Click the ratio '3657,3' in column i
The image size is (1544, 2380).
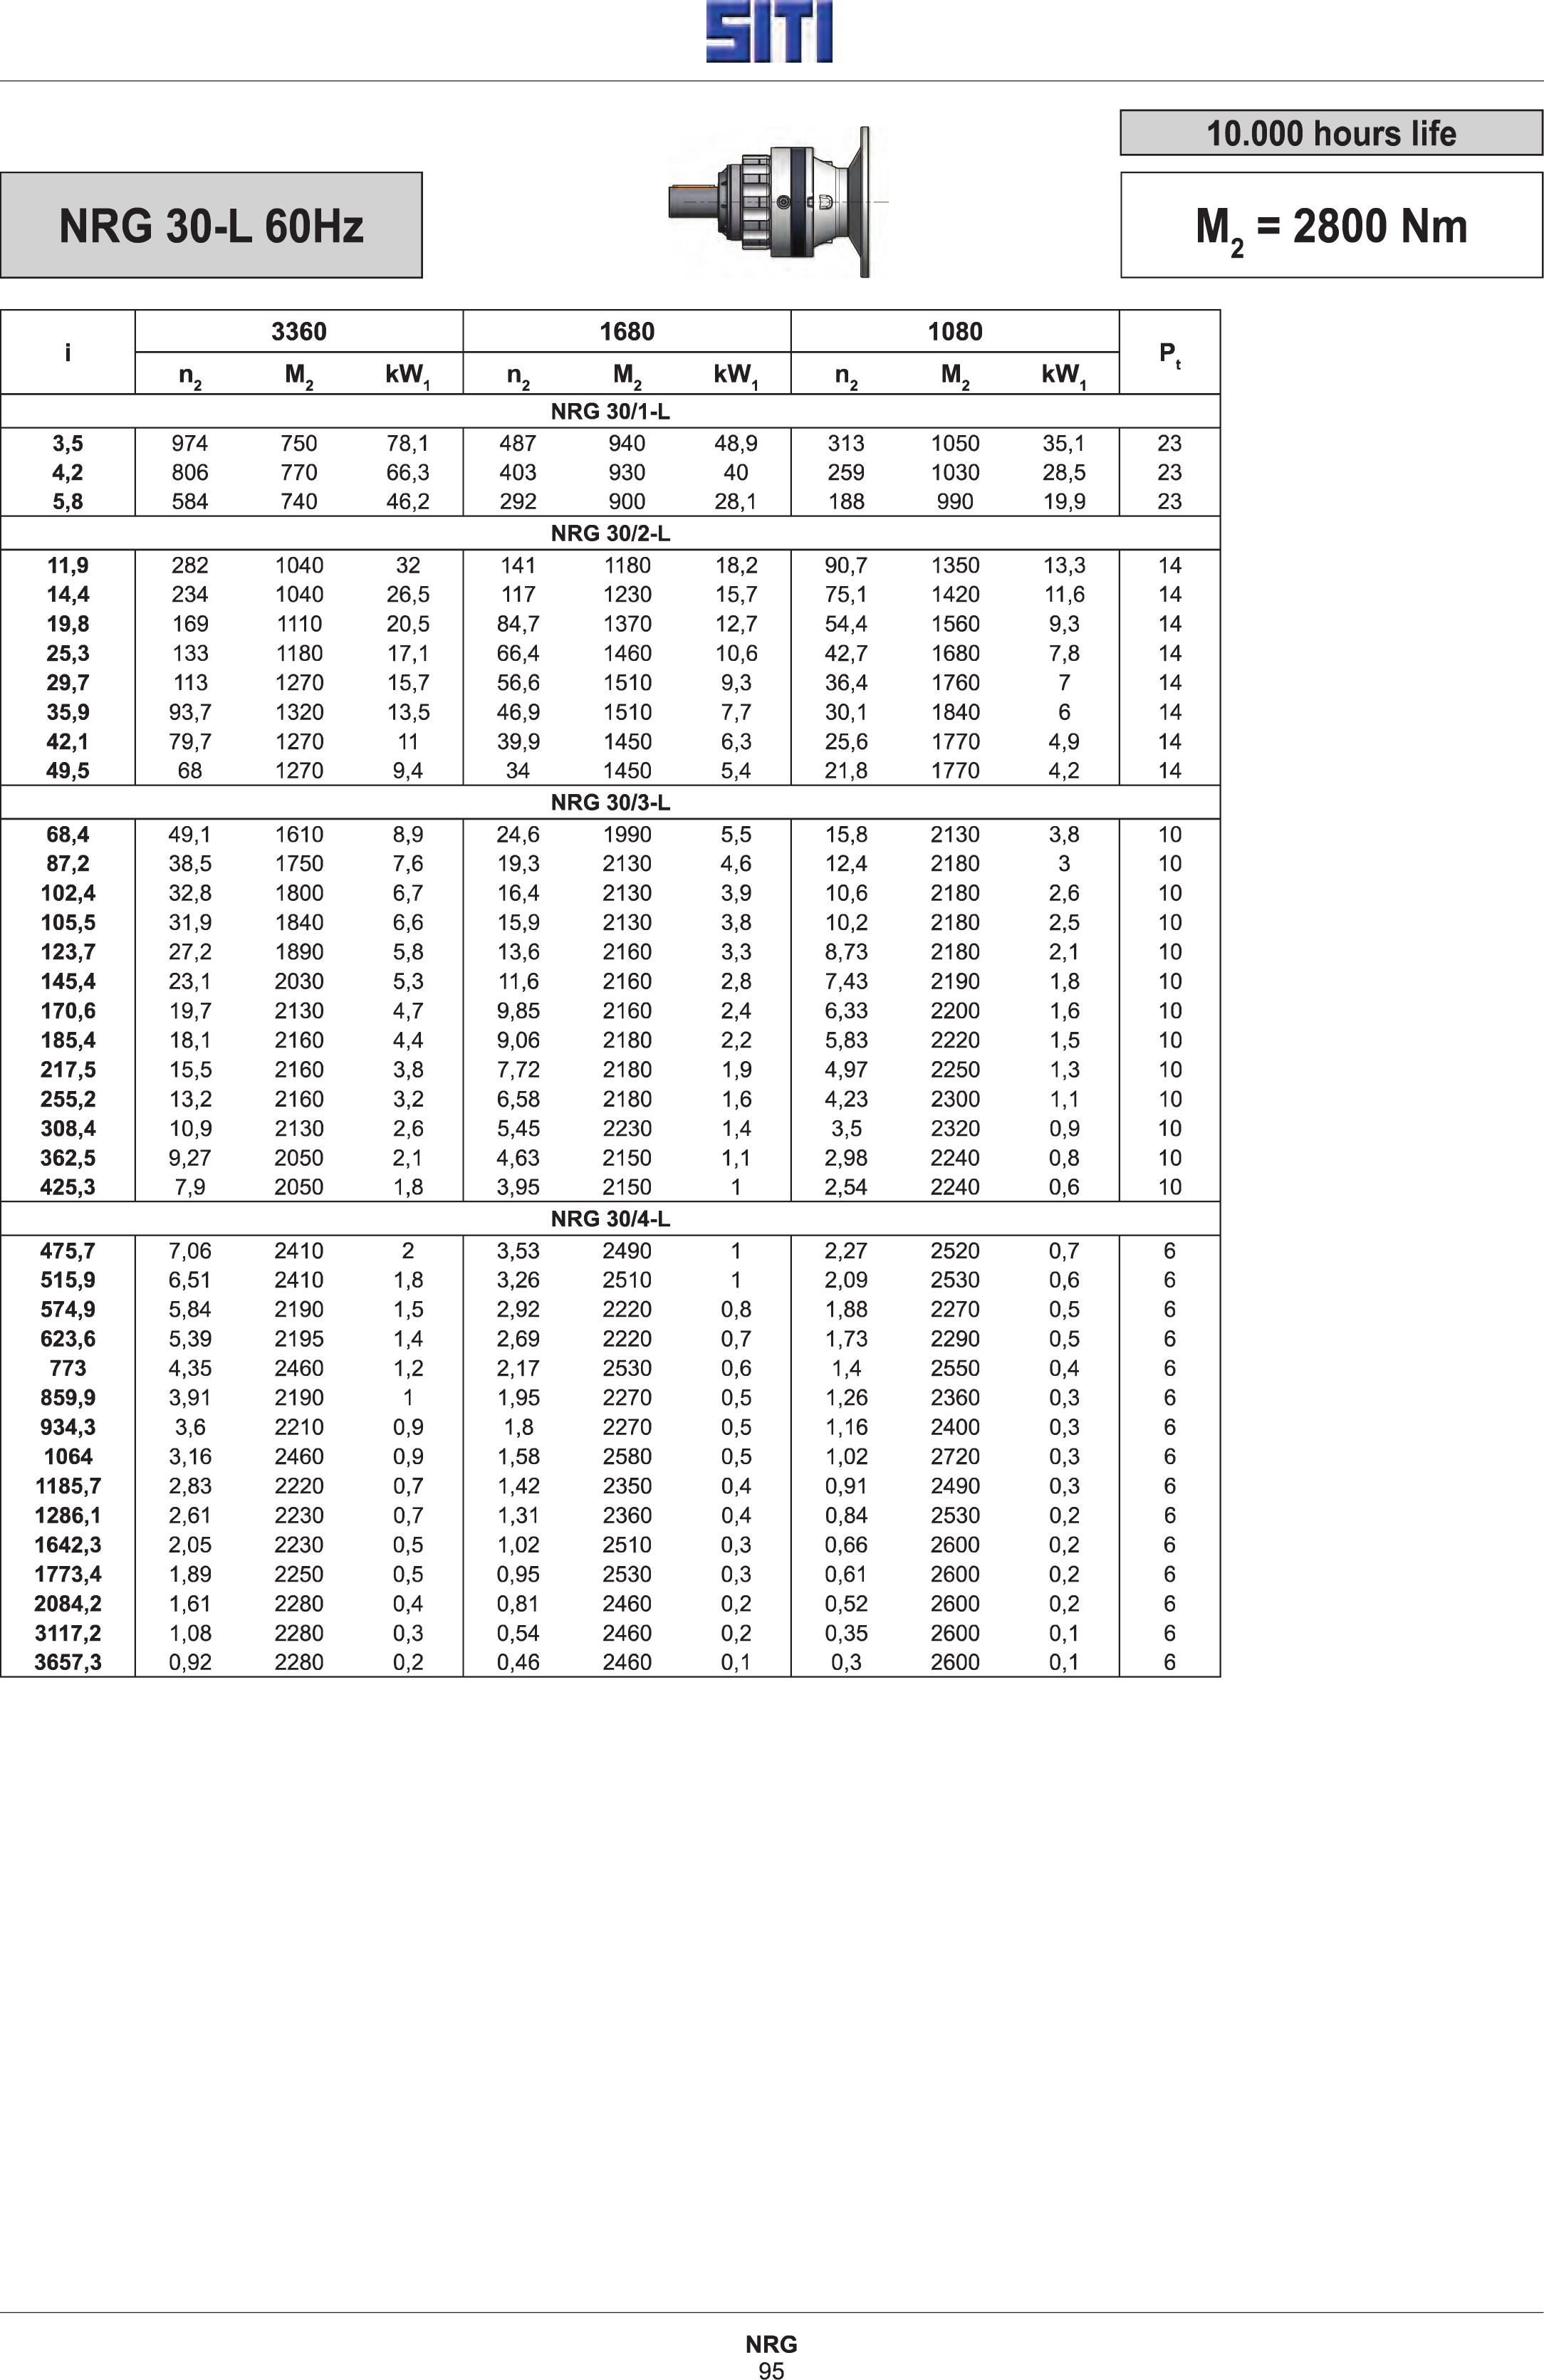click(68, 1663)
